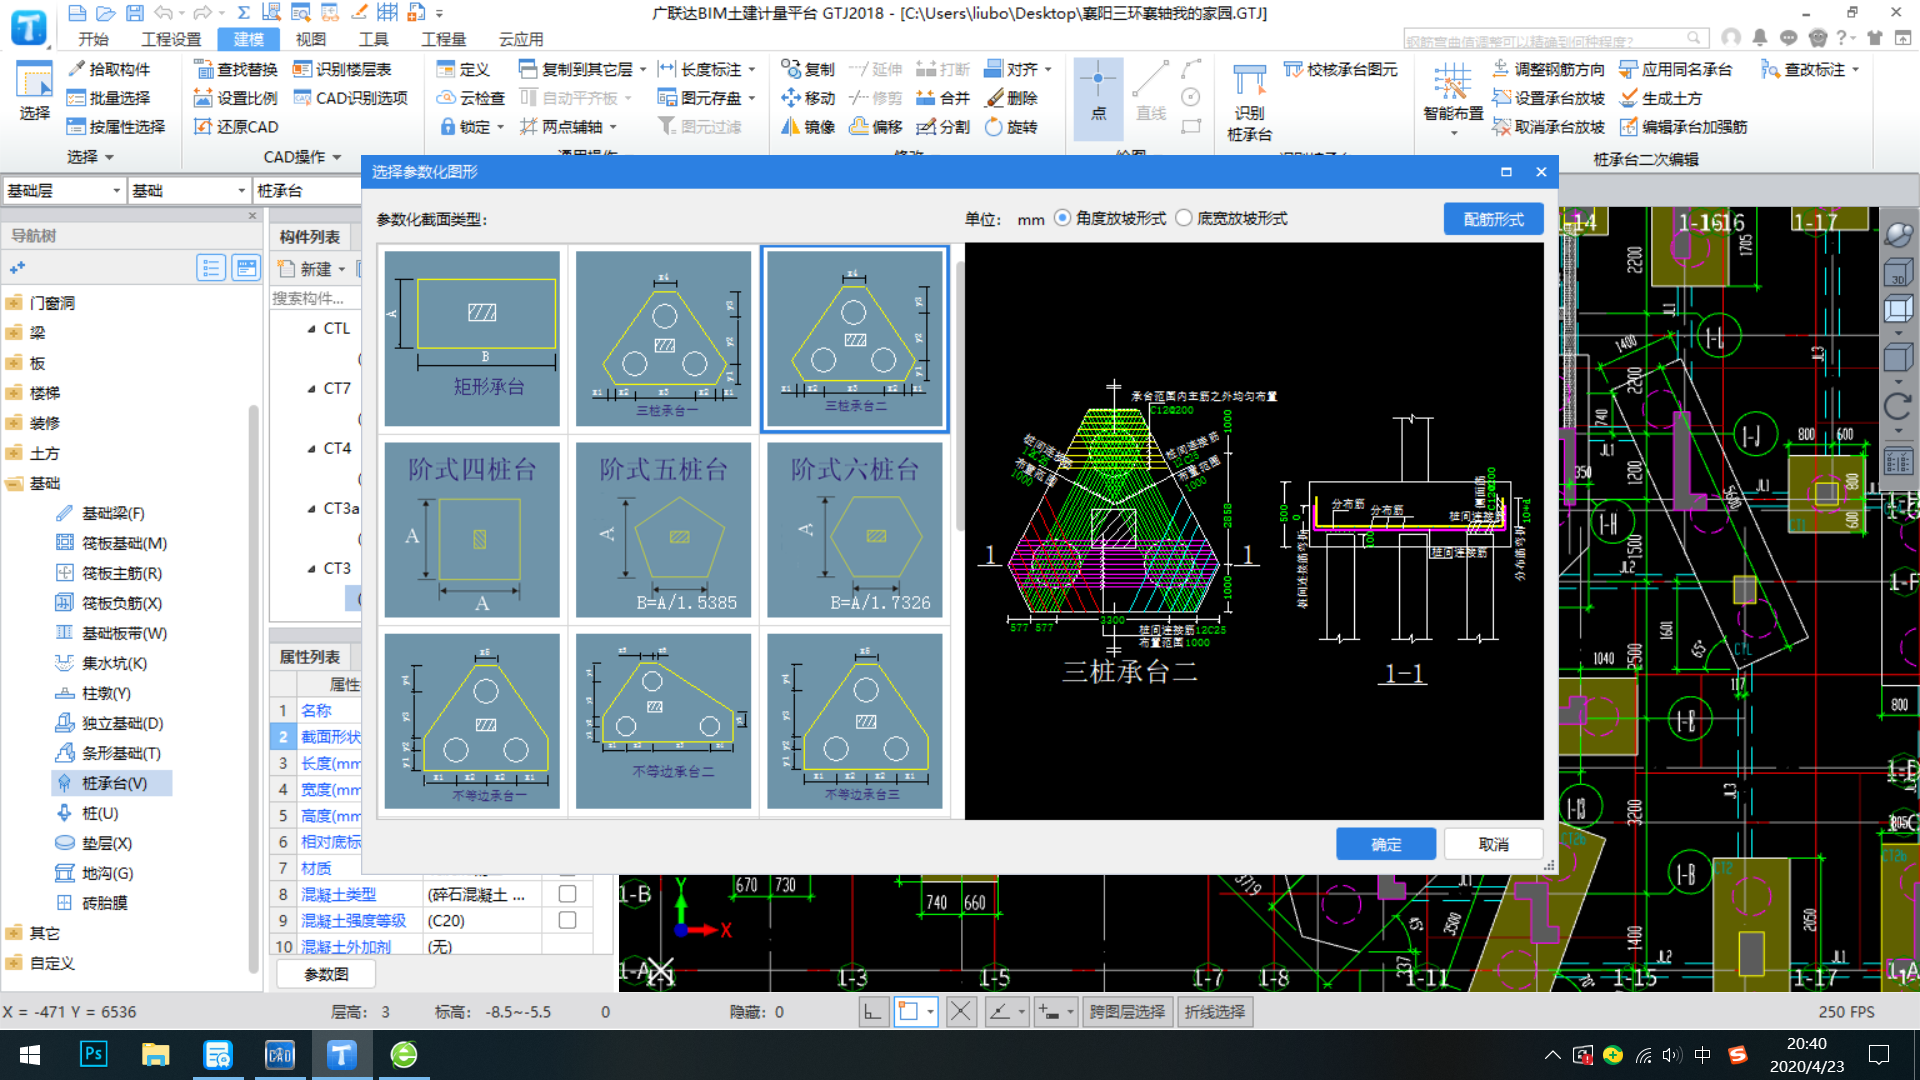1920x1080 pixels.
Task: Switch to the 工程量 ribbon tab
Action: (x=443, y=39)
